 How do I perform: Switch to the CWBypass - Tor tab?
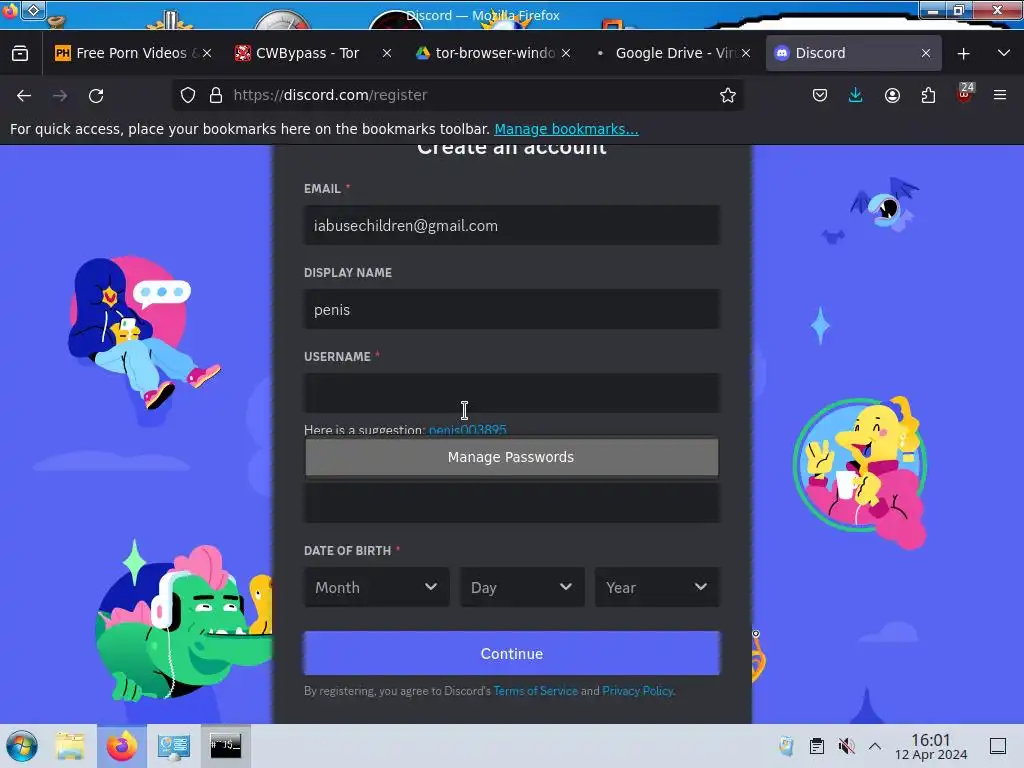coord(307,53)
